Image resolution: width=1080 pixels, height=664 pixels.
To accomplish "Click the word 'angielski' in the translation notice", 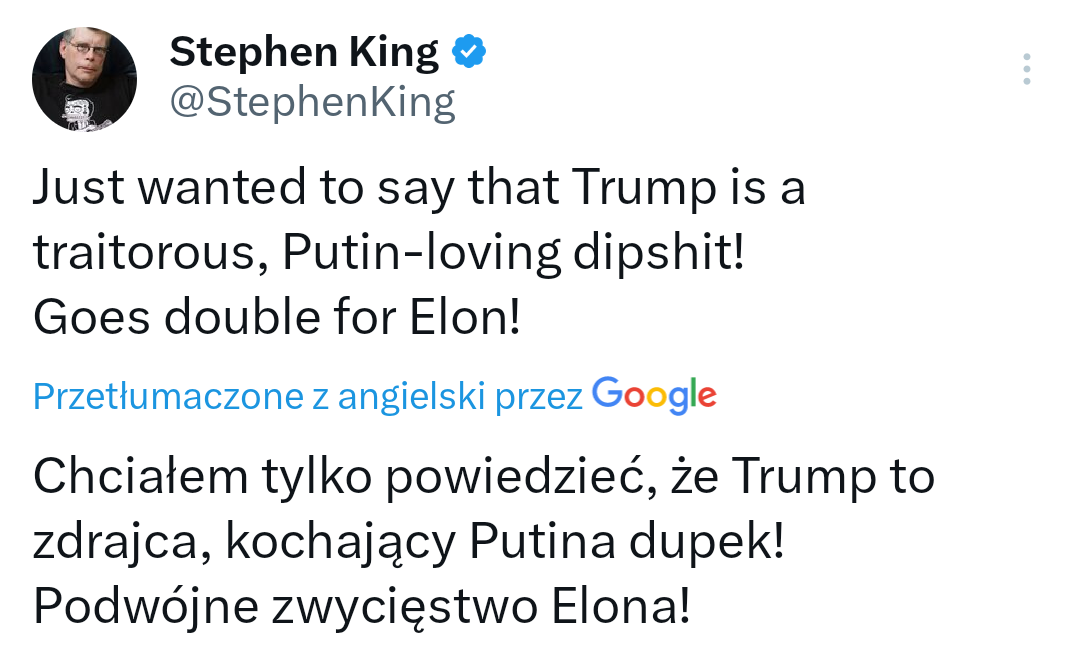I will tap(411, 398).
